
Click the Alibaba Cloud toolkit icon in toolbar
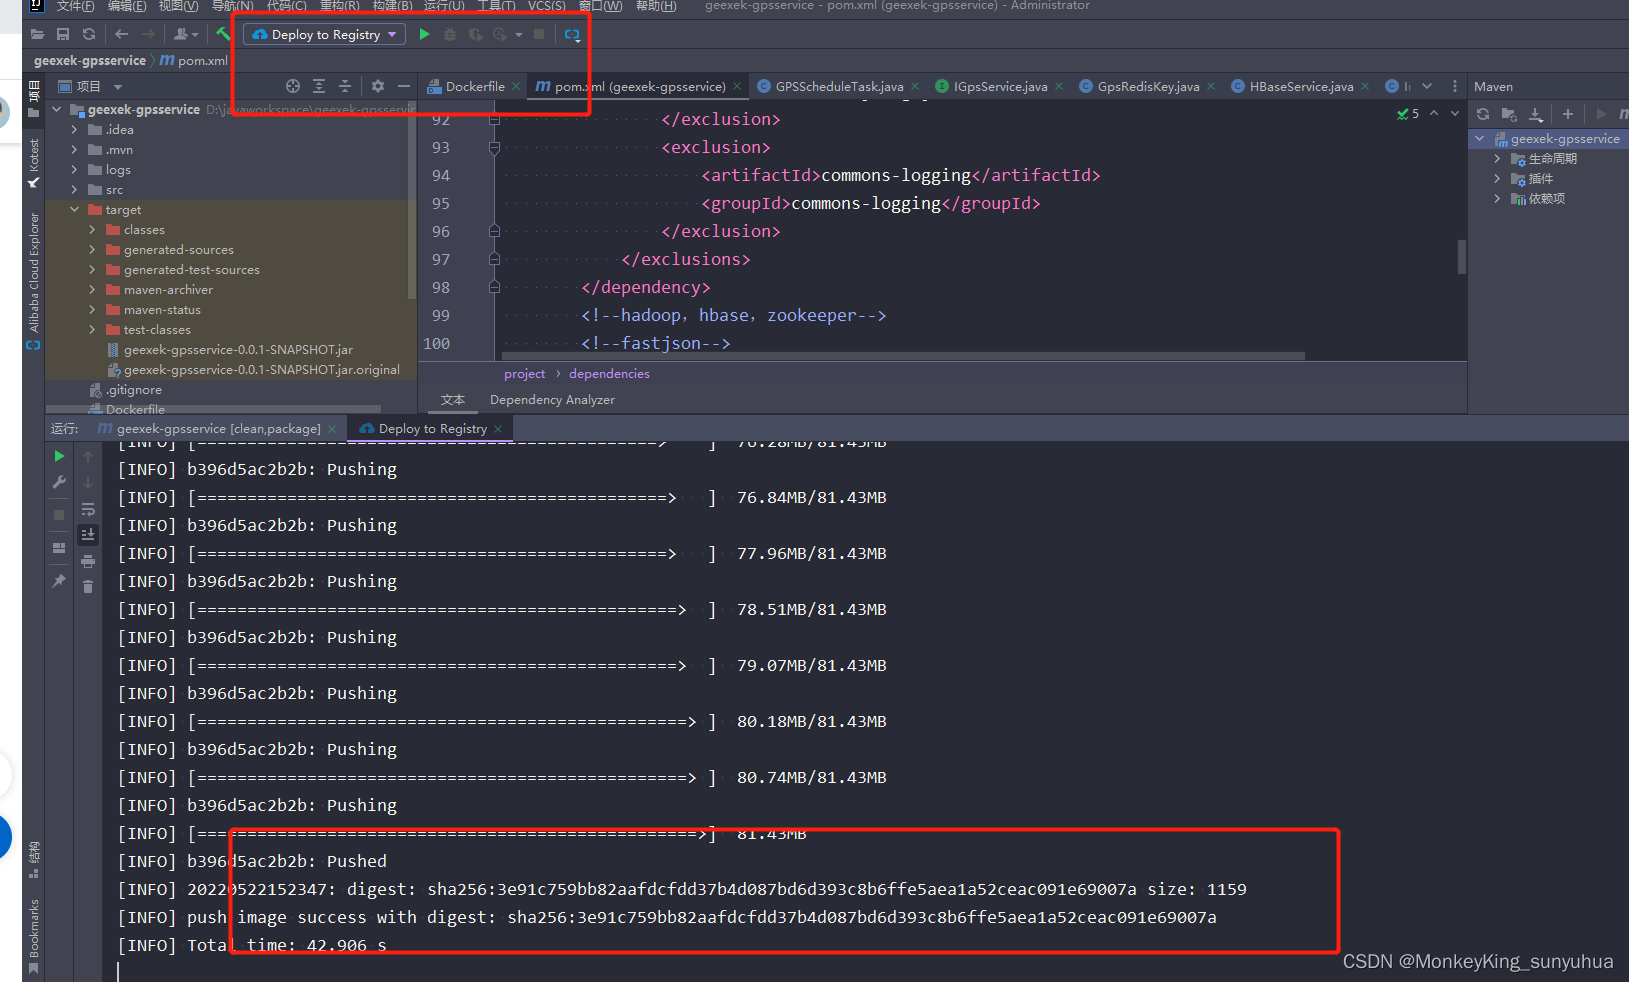tap(572, 34)
